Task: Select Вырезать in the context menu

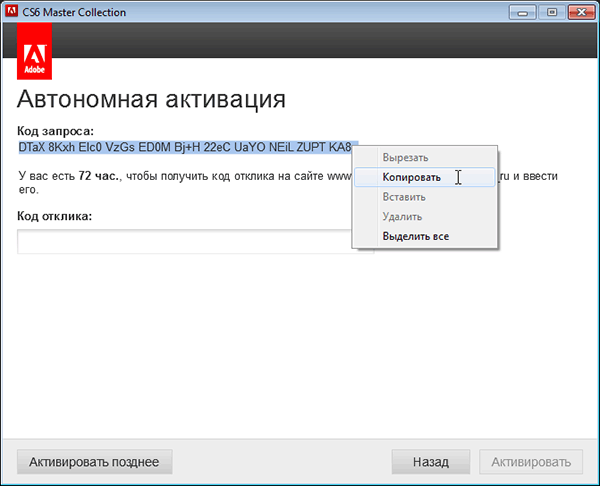Action: coord(425,158)
